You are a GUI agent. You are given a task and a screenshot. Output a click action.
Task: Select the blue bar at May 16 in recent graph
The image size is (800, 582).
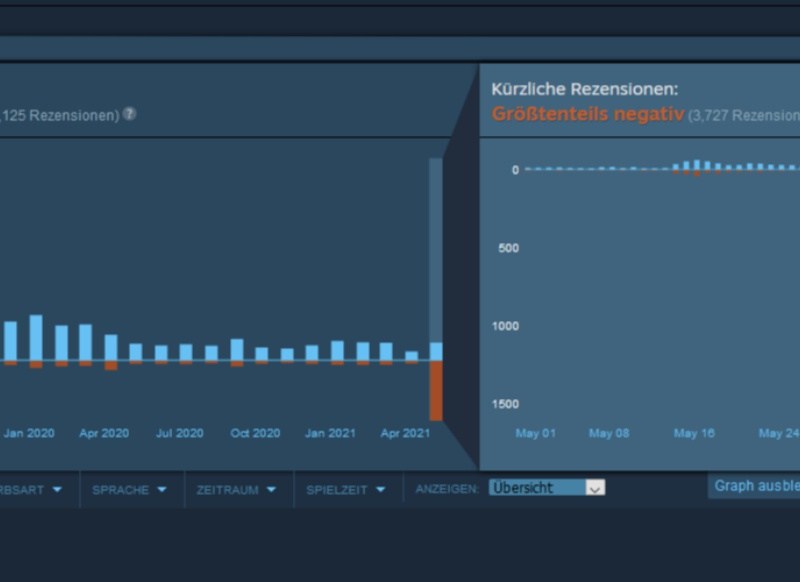(697, 165)
